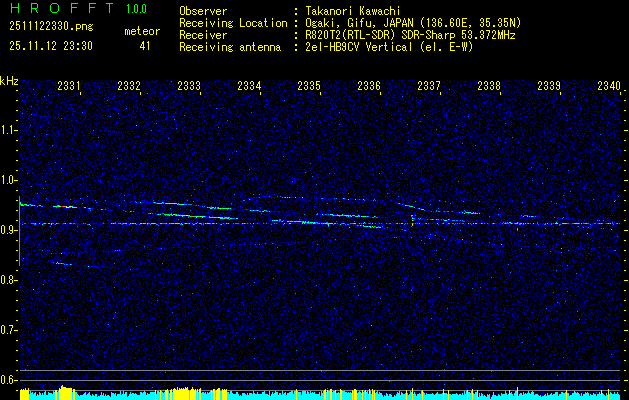629x400 pixels.
Task: Click the date stamp 25.11.12 23:30
Action: [x=51, y=46]
